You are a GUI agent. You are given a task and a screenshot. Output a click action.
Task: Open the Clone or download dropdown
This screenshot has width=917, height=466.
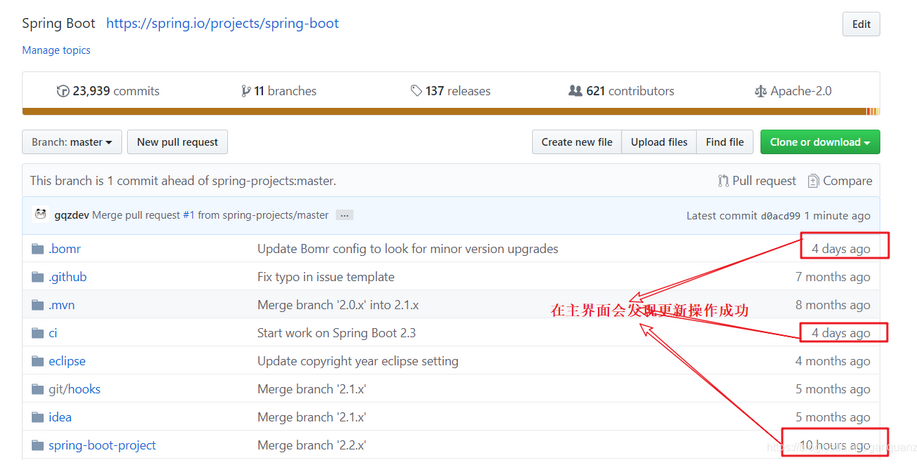(820, 142)
